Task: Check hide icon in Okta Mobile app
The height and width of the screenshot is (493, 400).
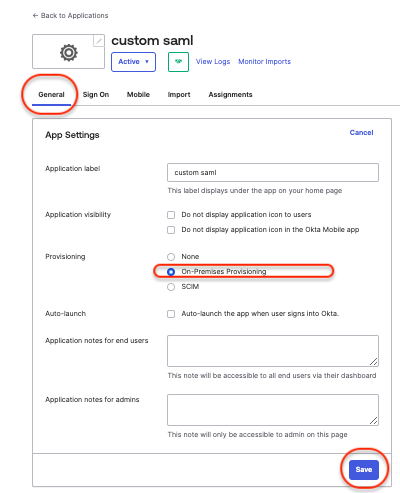Action: pos(171,230)
